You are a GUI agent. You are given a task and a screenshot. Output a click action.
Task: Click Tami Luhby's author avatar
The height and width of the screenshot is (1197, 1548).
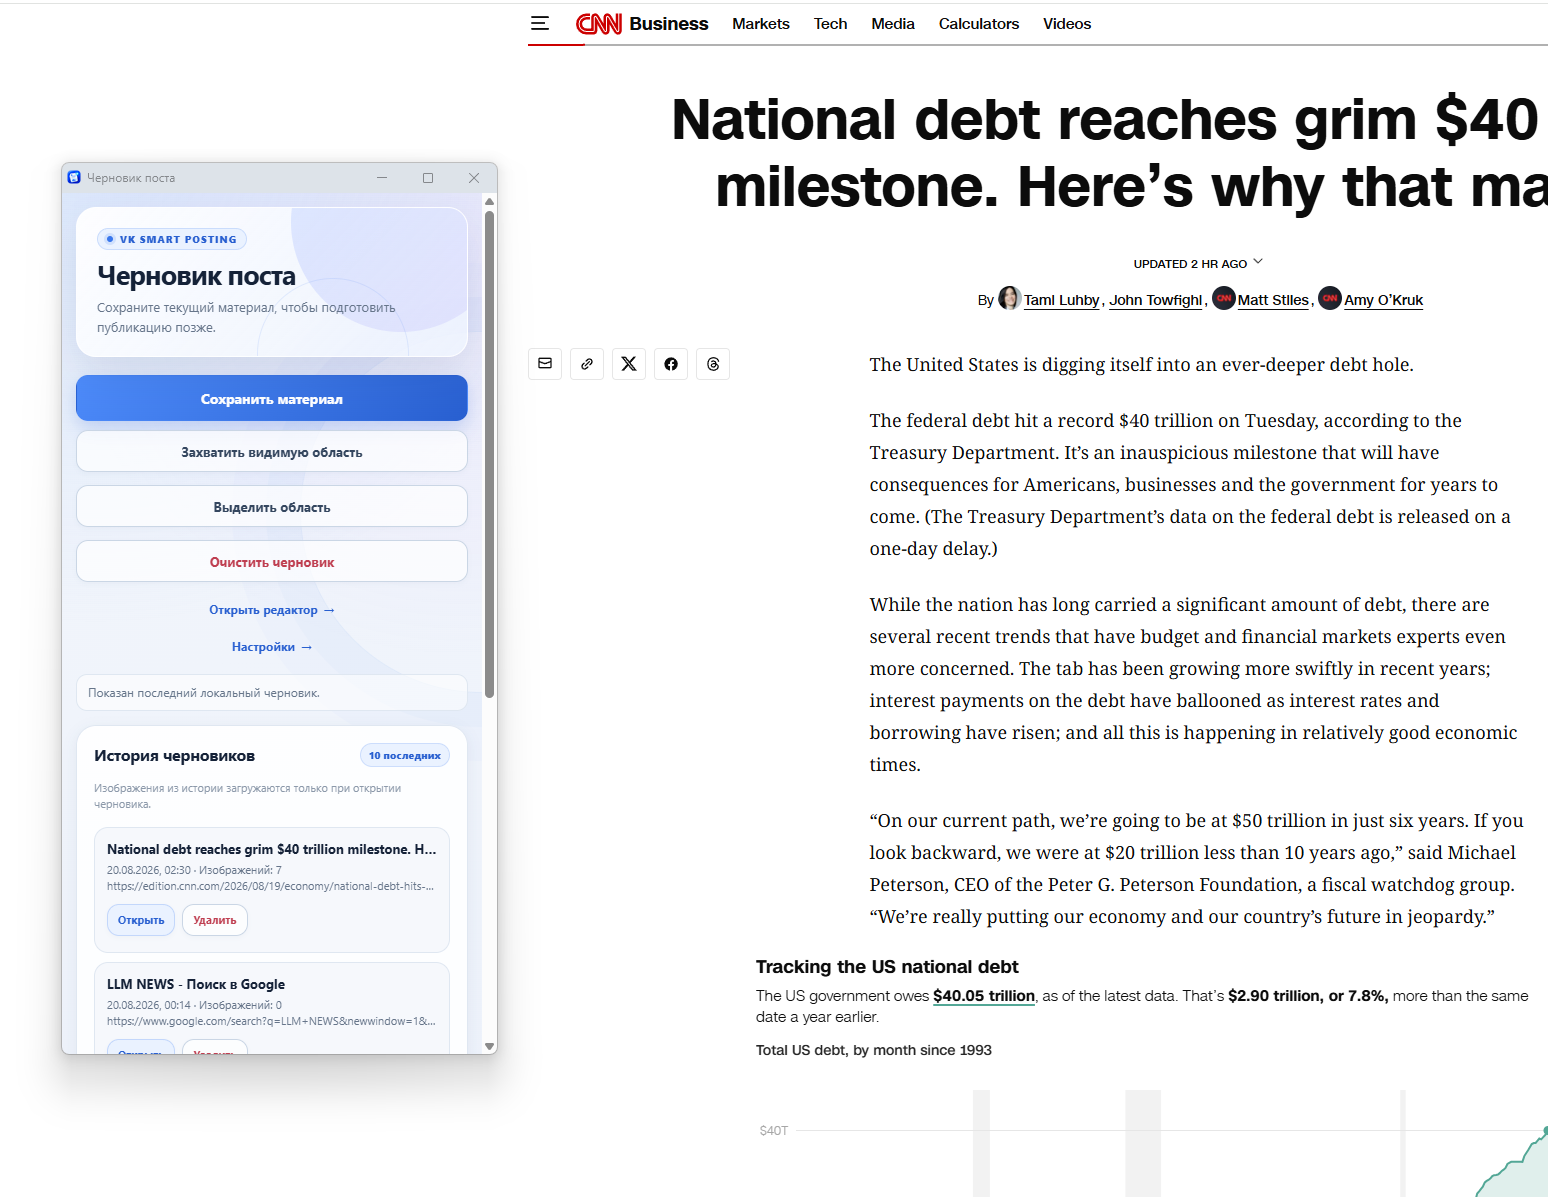[1009, 298]
